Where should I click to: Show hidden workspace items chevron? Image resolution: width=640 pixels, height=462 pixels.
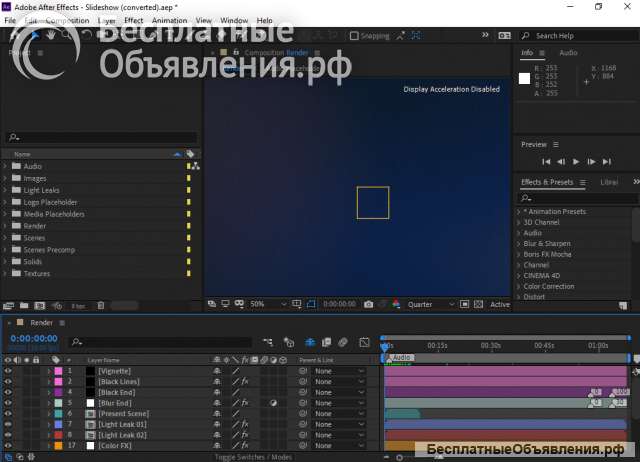coord(485,35)
